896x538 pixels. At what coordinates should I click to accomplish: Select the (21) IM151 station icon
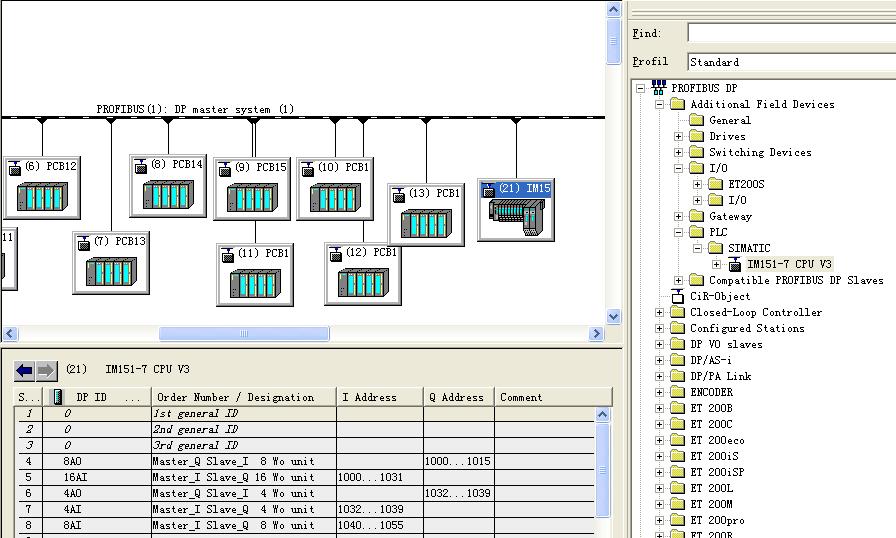coord(516,216)
